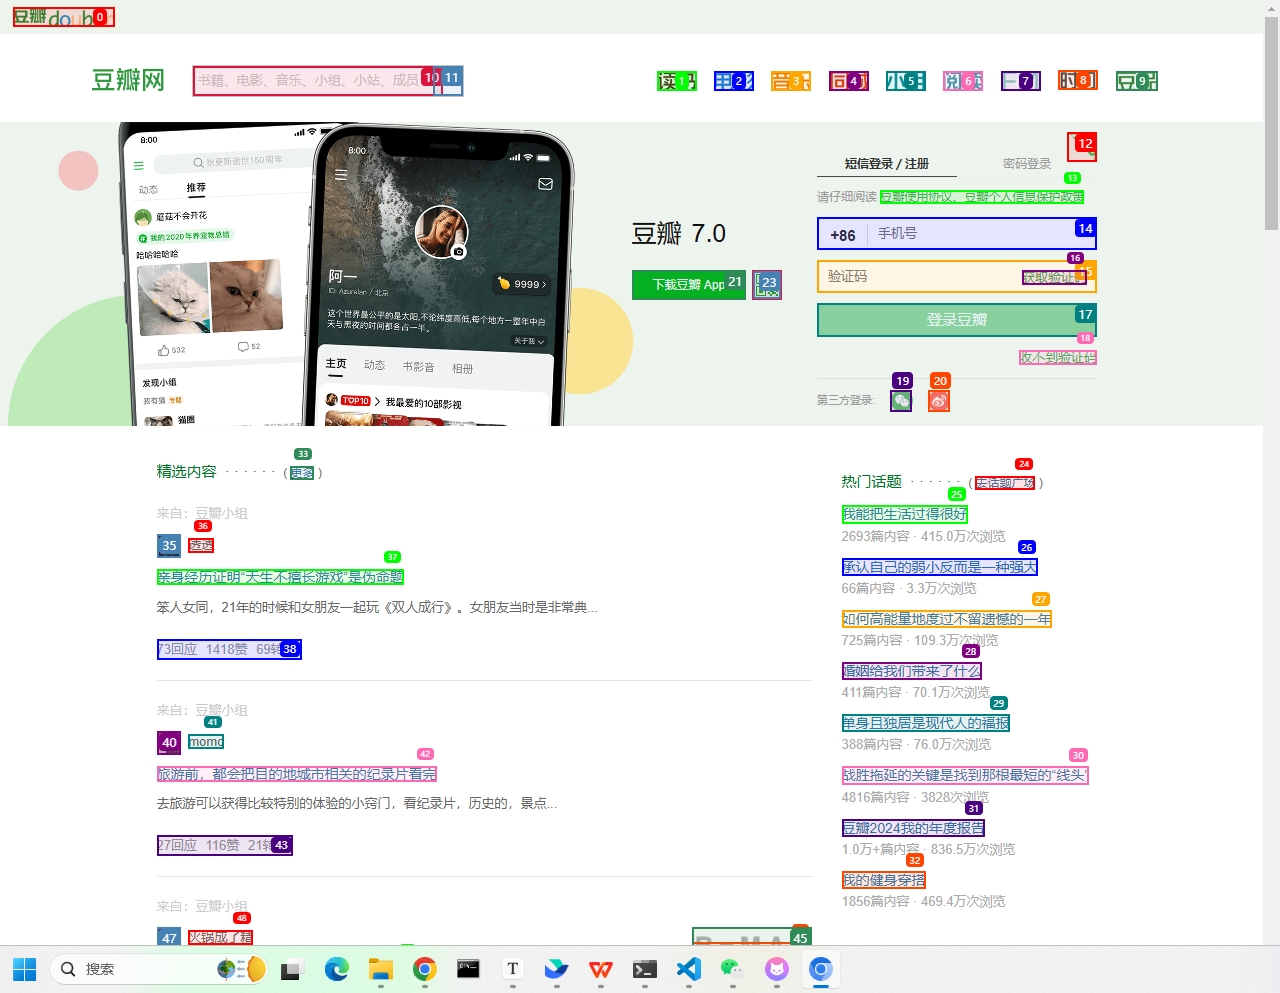Open Visual Studio Code from the taskbar

pos(688,969)
